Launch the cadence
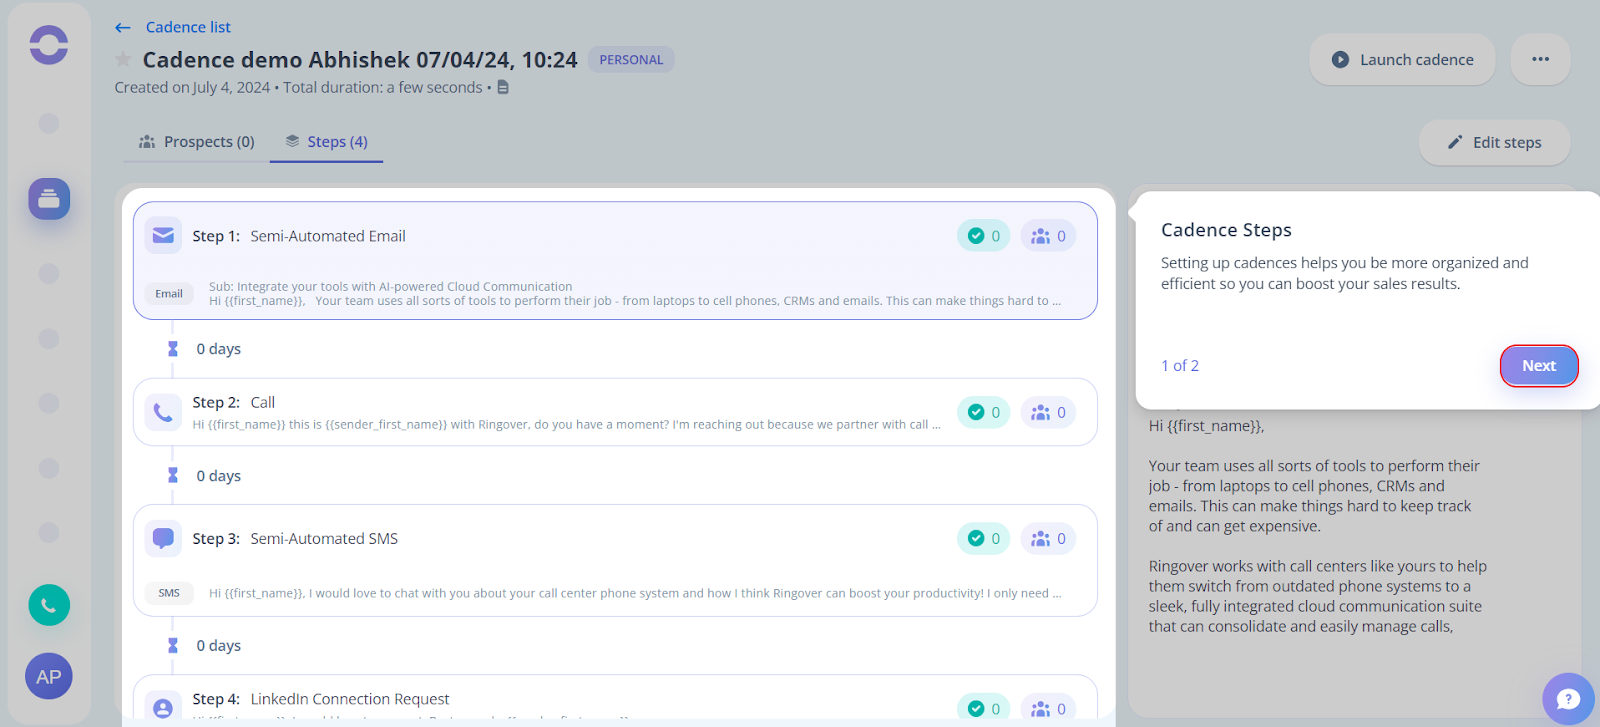Screen dimensions: 1600x727 coord(1402,60)
